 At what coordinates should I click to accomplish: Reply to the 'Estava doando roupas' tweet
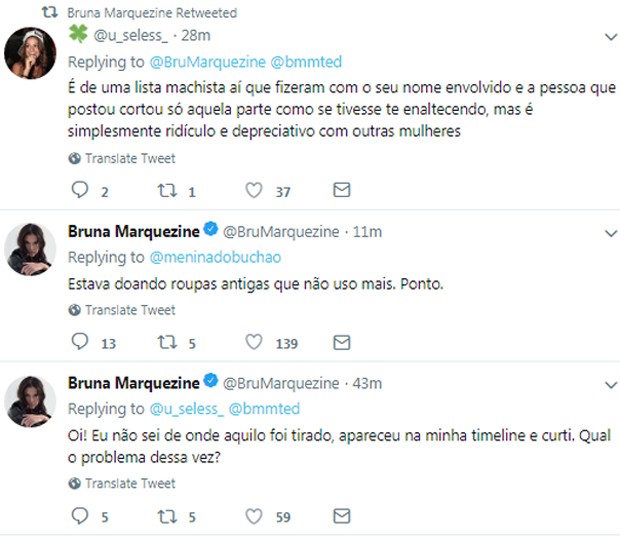pos(82,343)
